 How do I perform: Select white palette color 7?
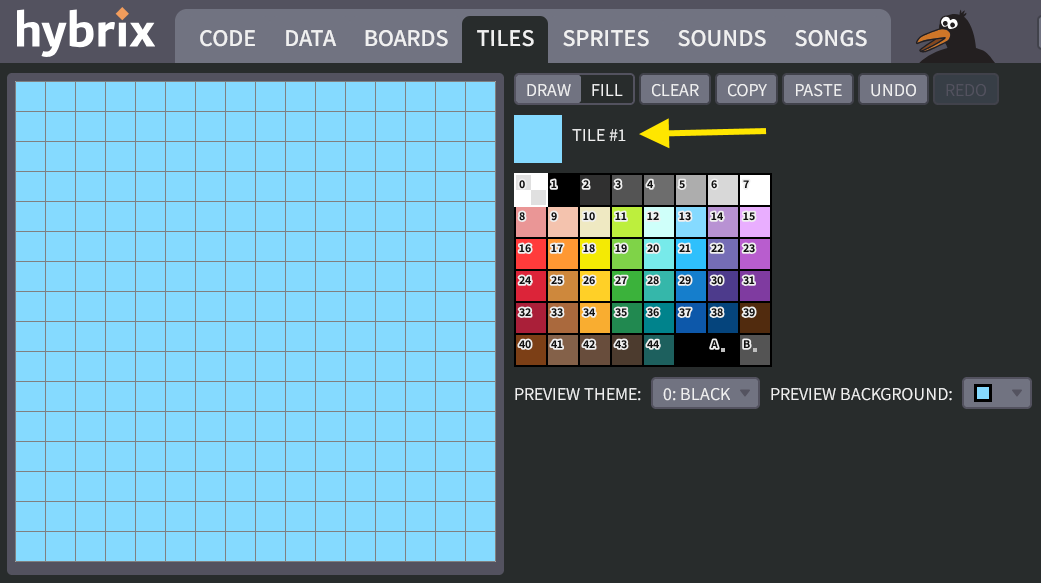tap(754, 189)
